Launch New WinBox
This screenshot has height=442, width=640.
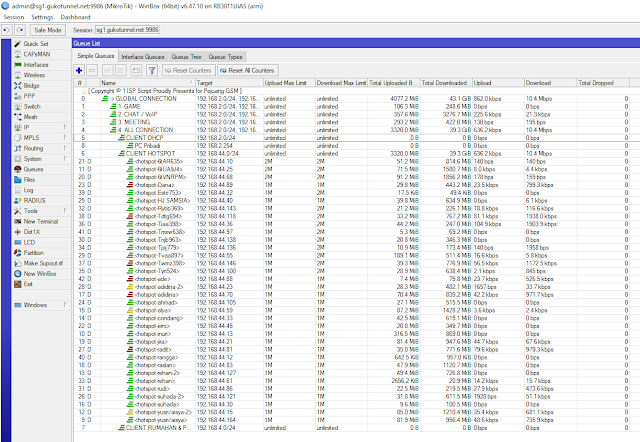tap(40, 273)
